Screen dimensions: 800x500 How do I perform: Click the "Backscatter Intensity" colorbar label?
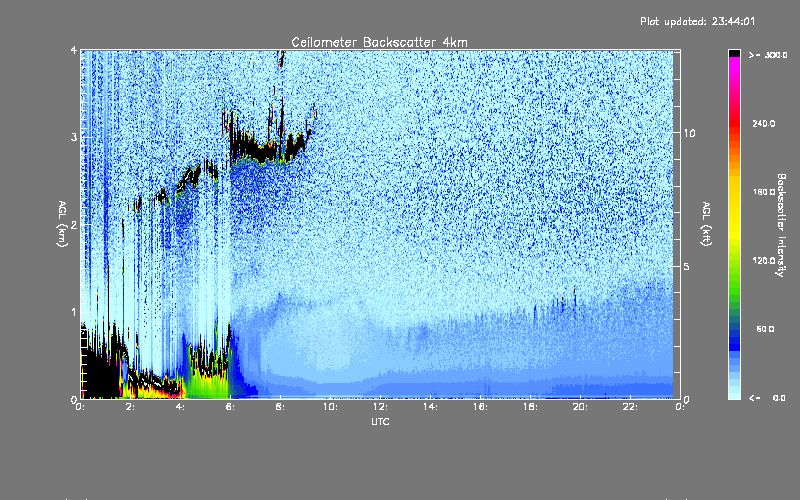[x=781, y=225]
